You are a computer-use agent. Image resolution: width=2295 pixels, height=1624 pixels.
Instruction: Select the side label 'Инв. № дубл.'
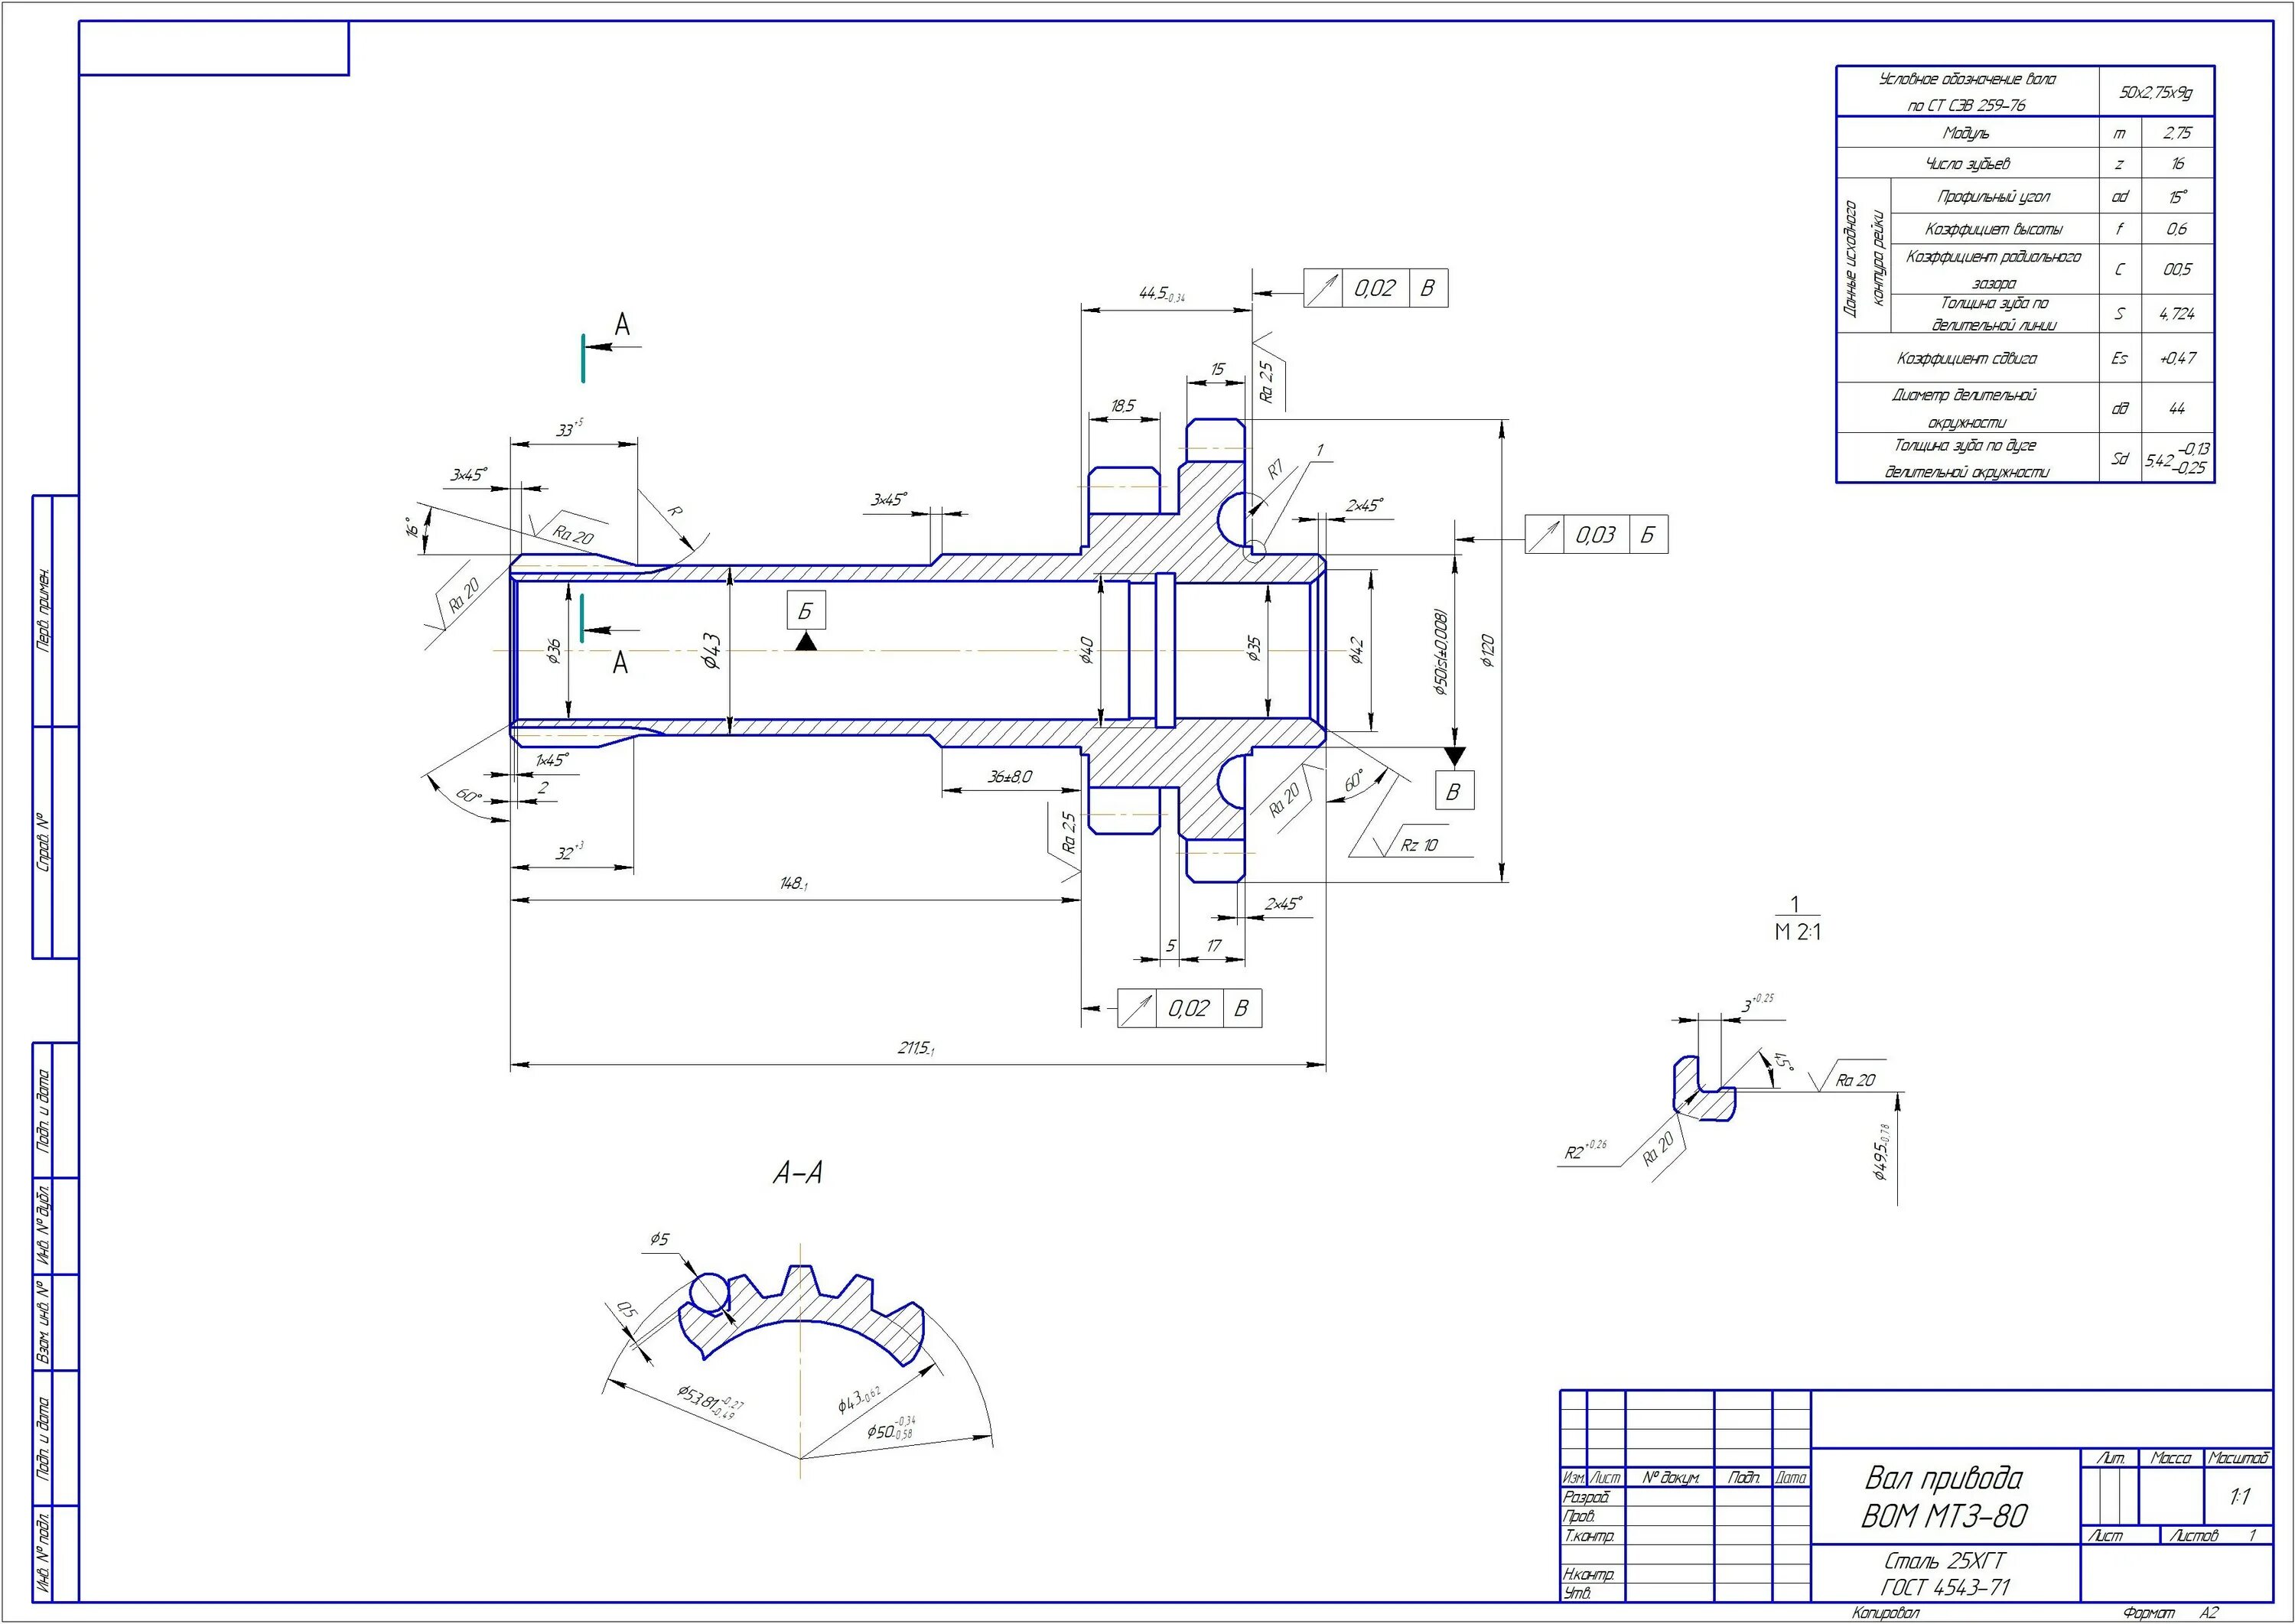point(44,1225)
